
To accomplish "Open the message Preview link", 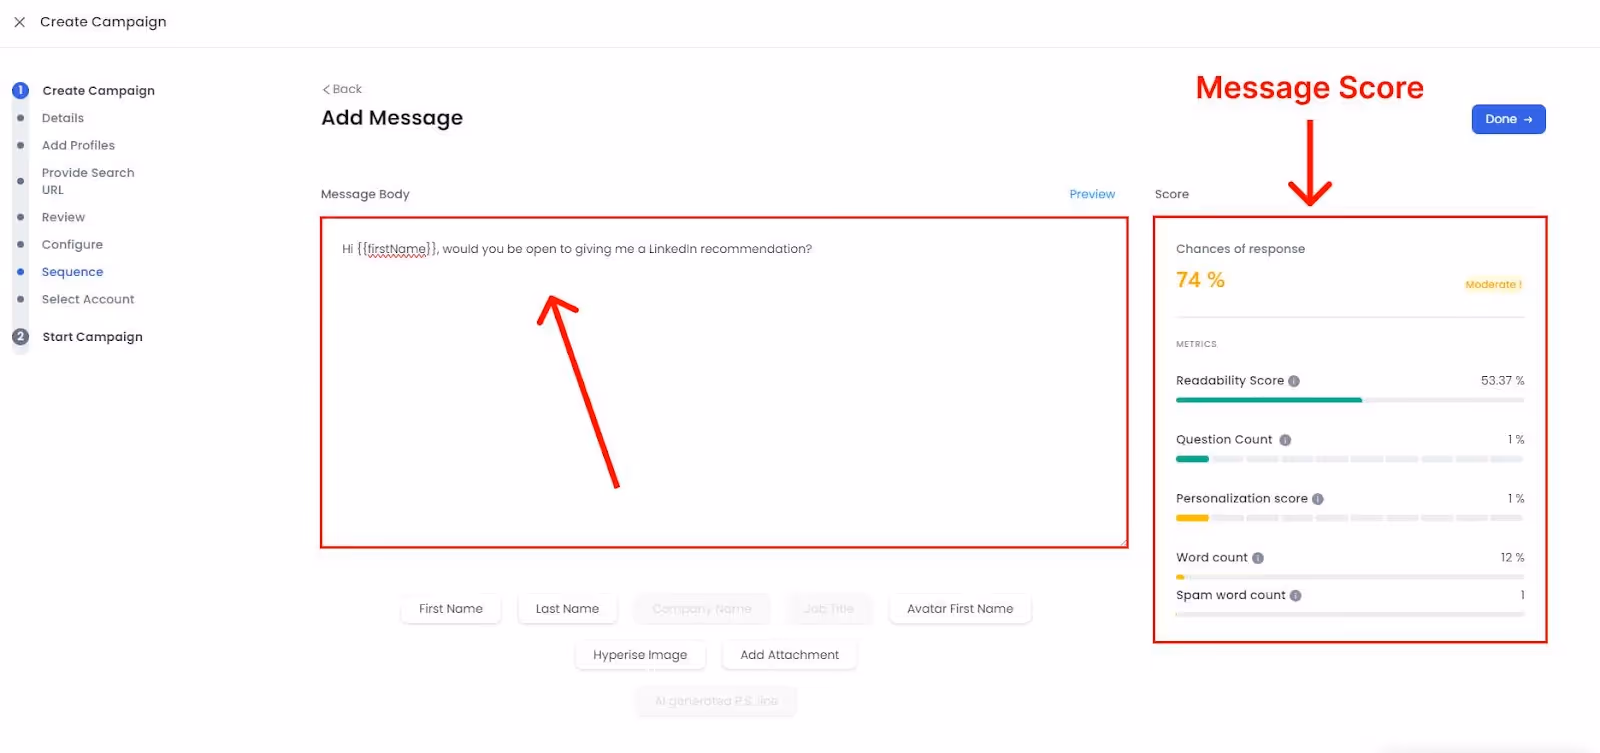I will click(1092, 194).
